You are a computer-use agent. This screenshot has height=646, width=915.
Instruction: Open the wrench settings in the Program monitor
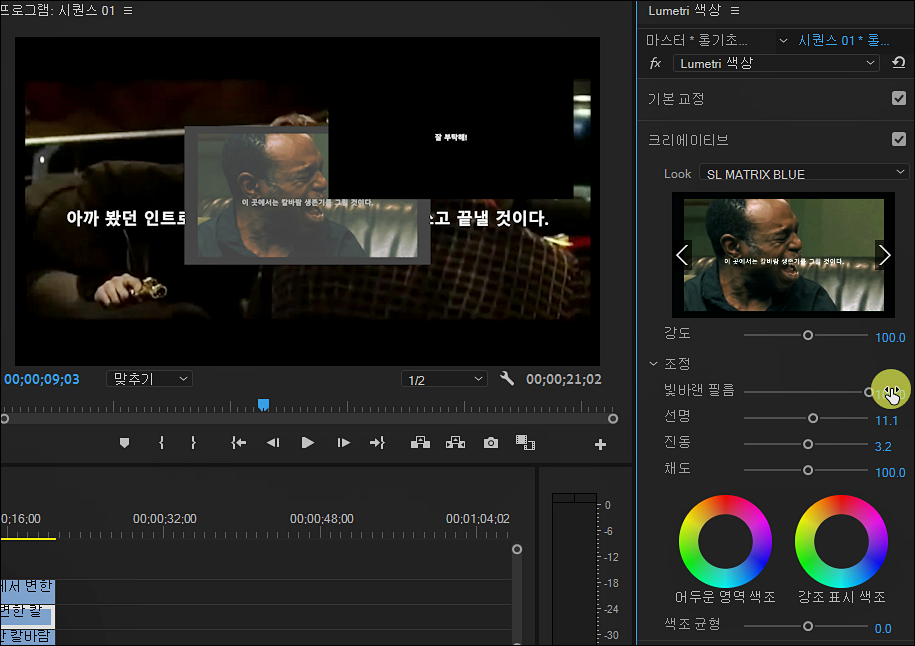(x=507, y=379)
